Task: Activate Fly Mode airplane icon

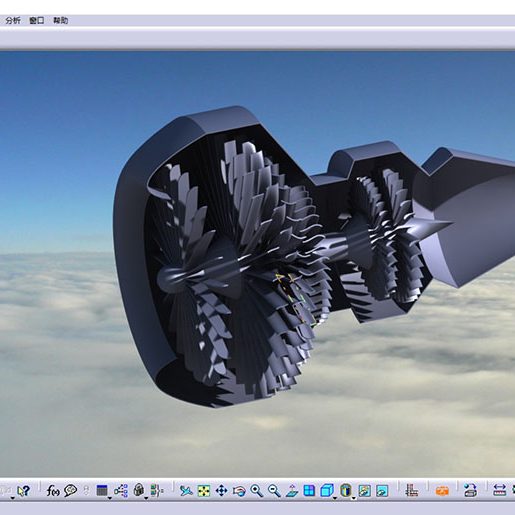Action: pyautogui.click(x=186, y=490)
